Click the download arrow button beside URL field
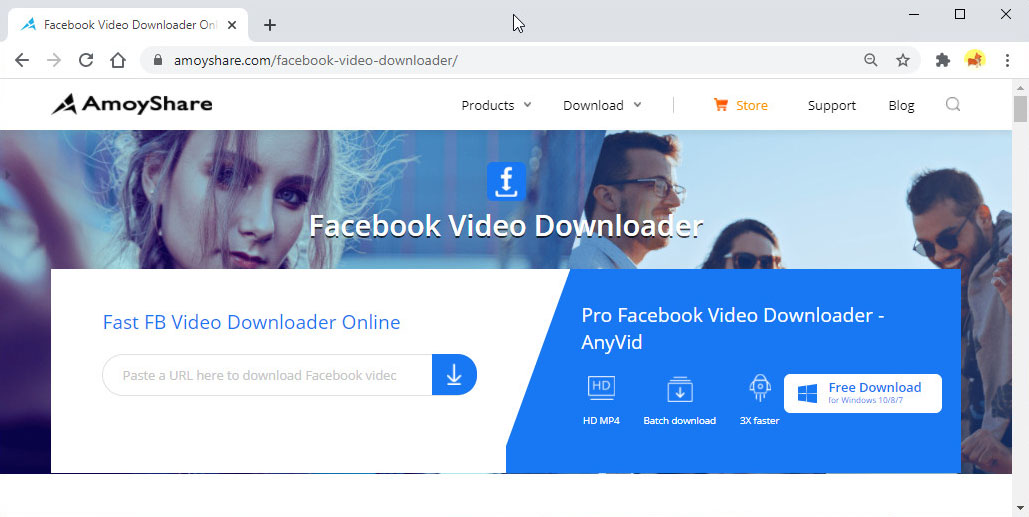The image size is (1029, 517). pyautogui.click(x=454, y=375)
